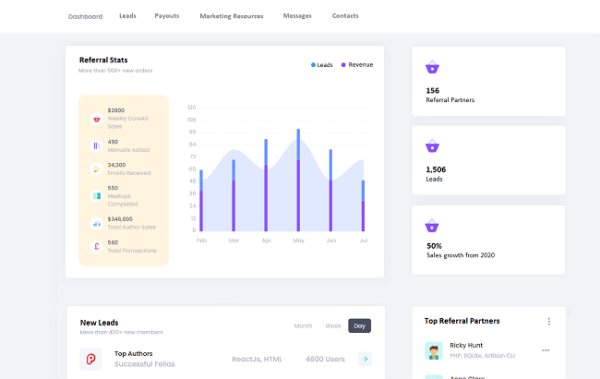
Task: Click the Total Transactions pound icon
Action: 96,247
